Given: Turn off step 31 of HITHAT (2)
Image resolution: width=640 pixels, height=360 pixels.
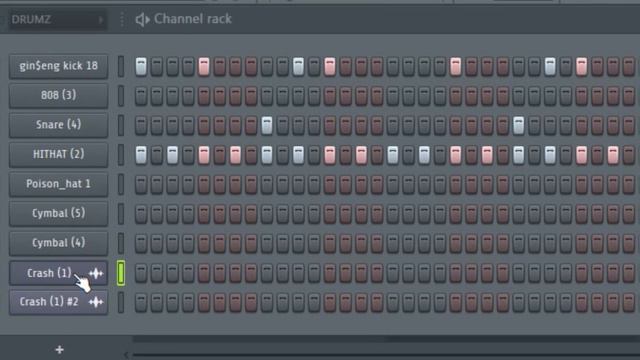Looking at the screenshot, I should 613,155.
